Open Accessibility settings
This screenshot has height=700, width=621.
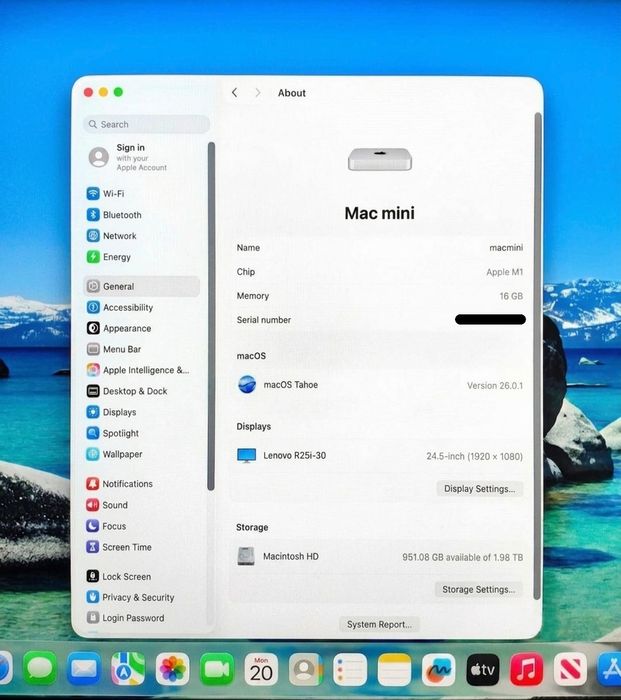[120, 307]
